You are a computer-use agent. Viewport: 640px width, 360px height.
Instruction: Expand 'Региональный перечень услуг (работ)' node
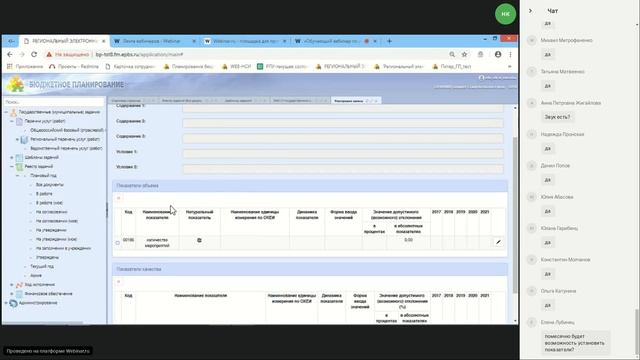[18, 139]
